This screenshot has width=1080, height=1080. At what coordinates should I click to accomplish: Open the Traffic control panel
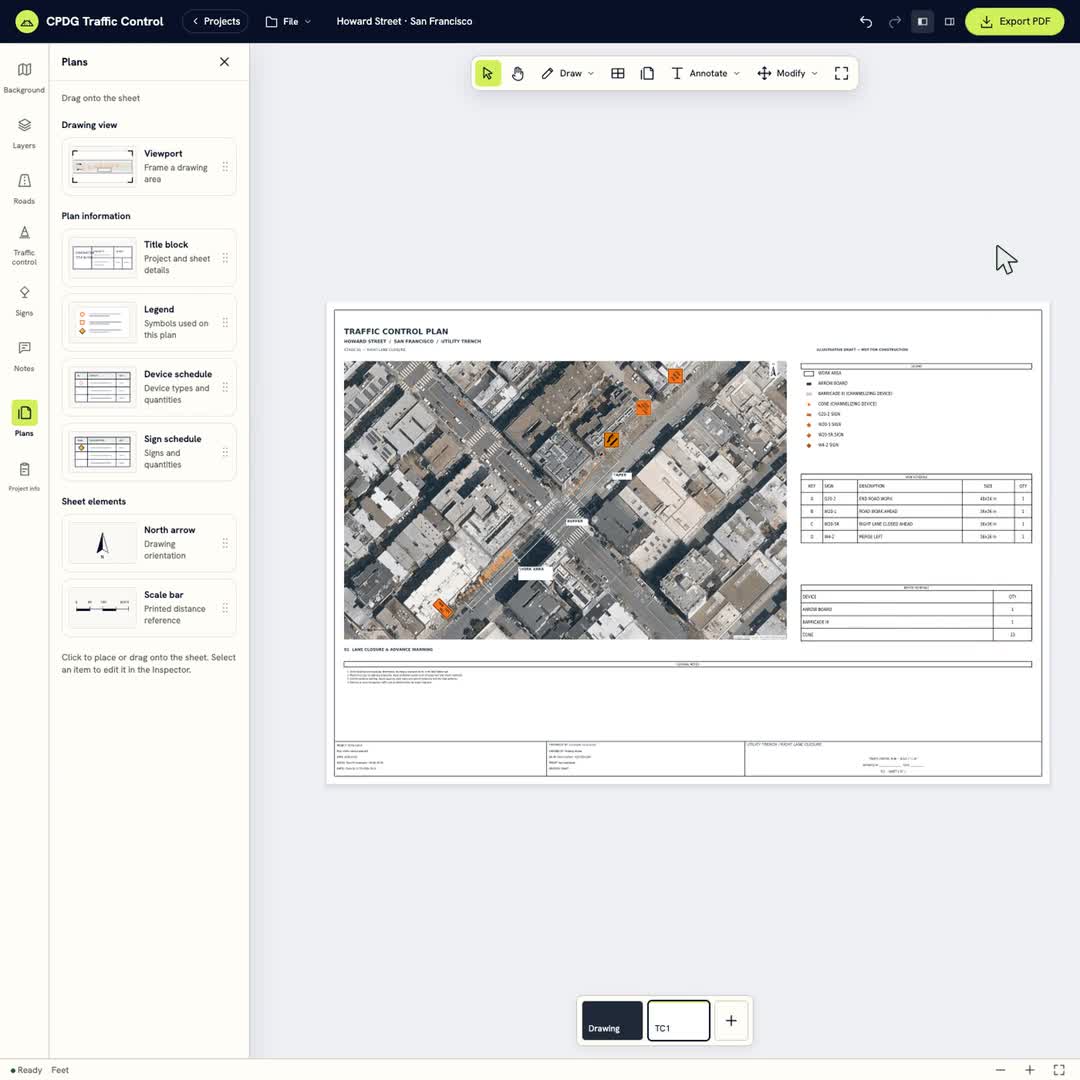click(x=24, y=246)
